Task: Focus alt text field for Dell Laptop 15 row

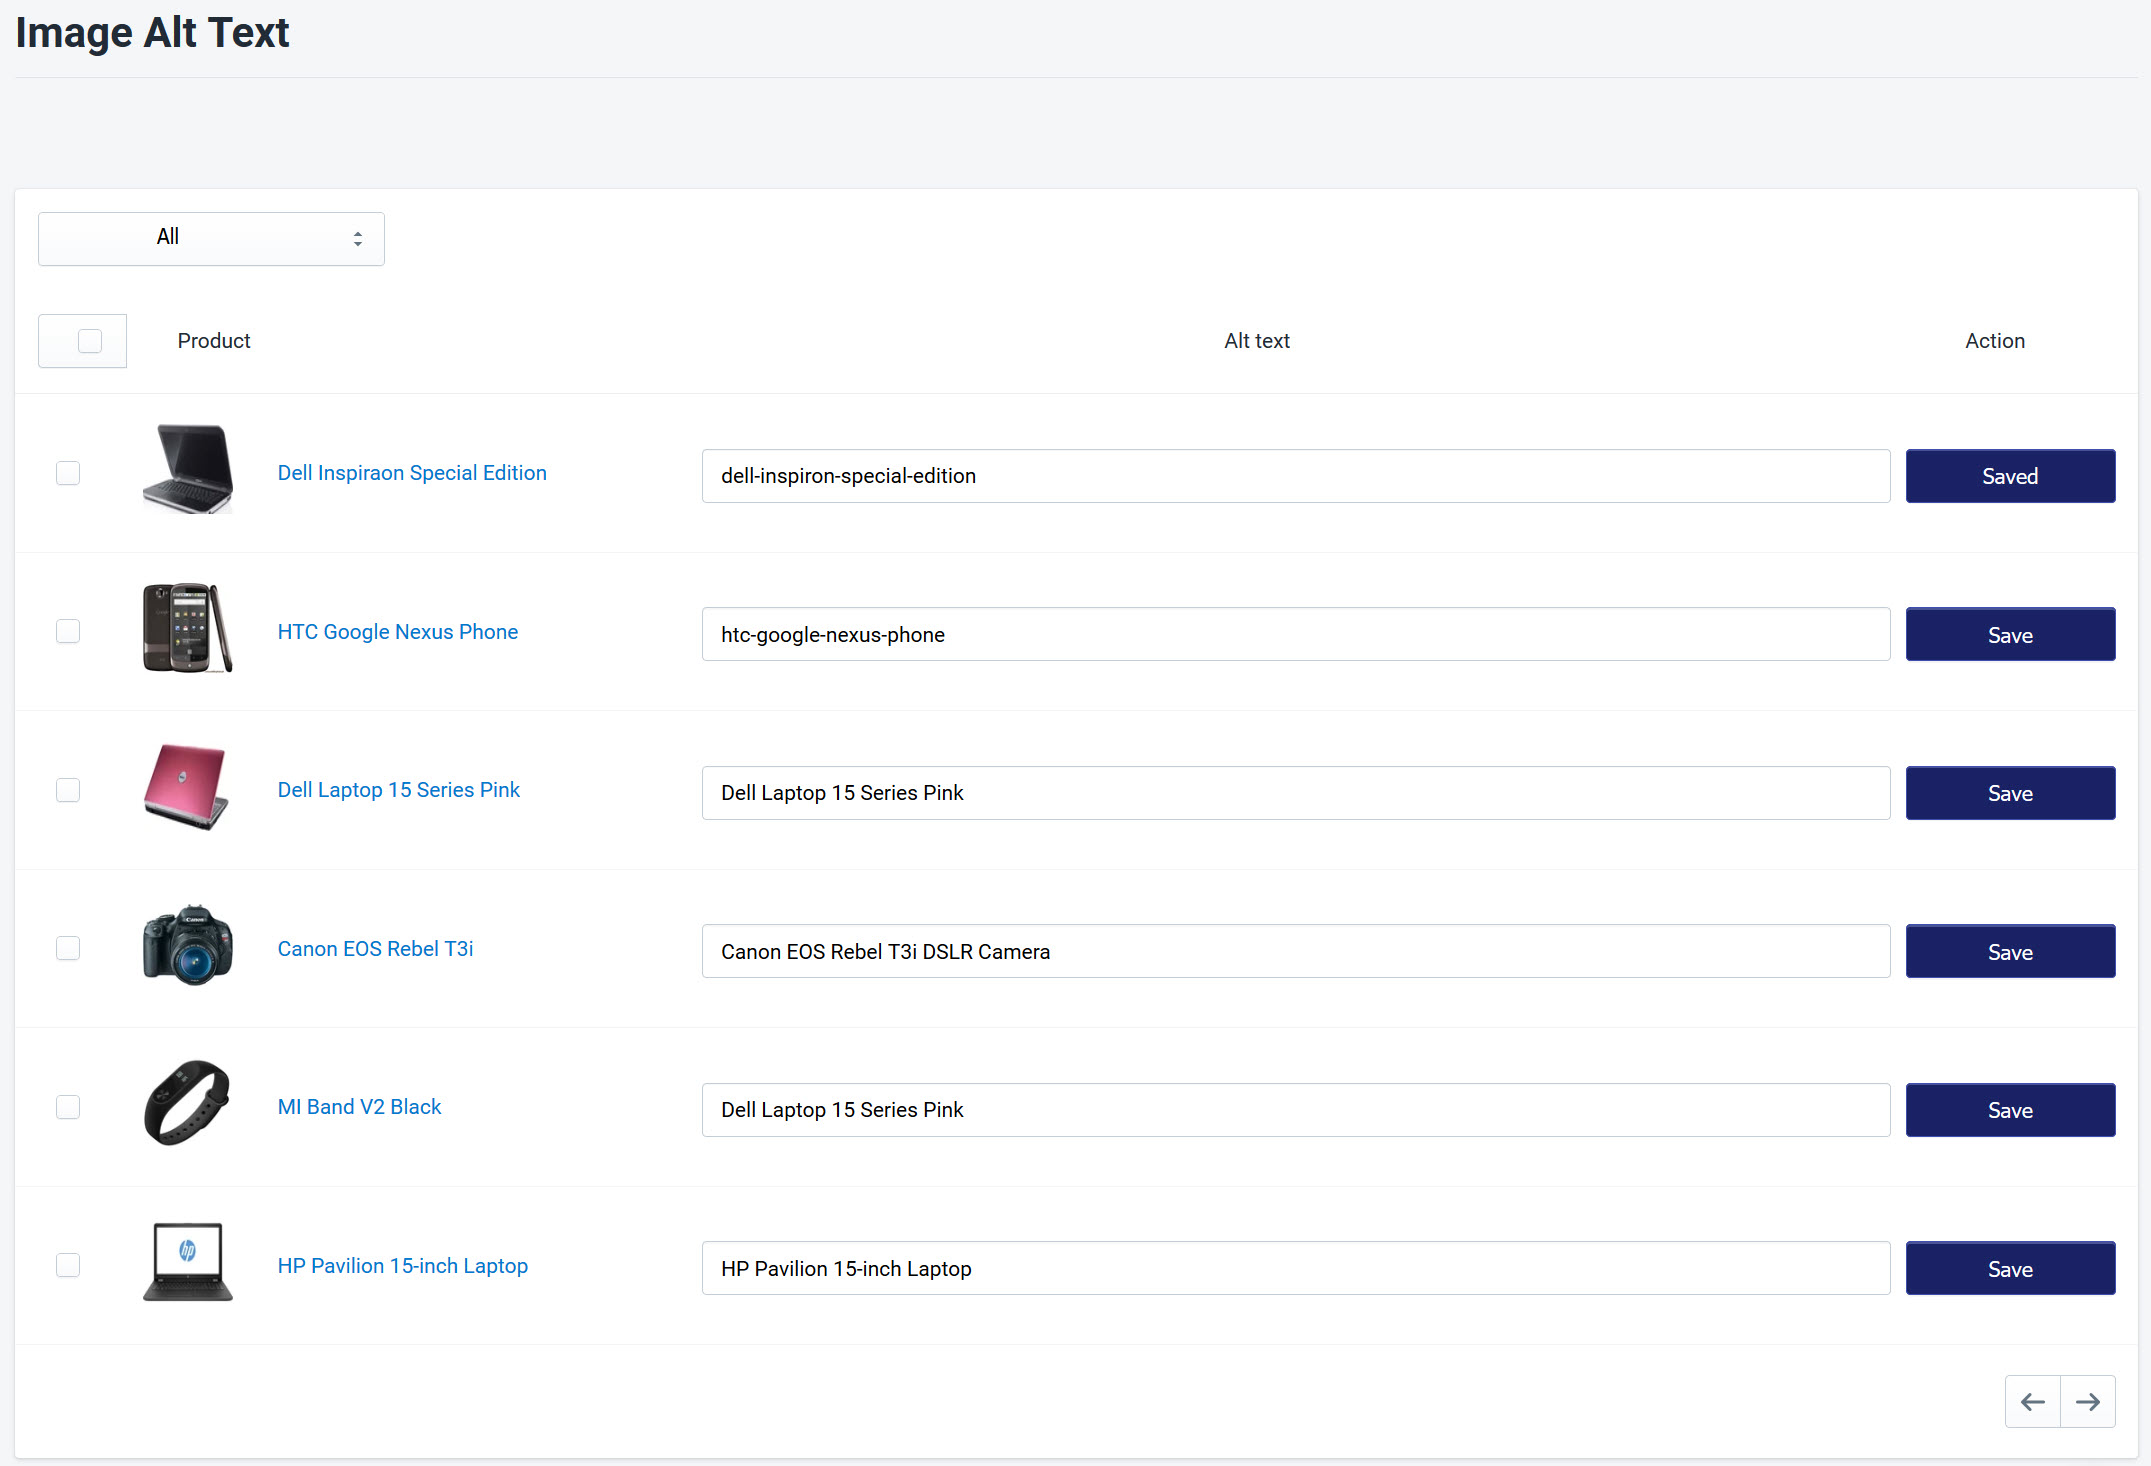Action: [1296, 793]
